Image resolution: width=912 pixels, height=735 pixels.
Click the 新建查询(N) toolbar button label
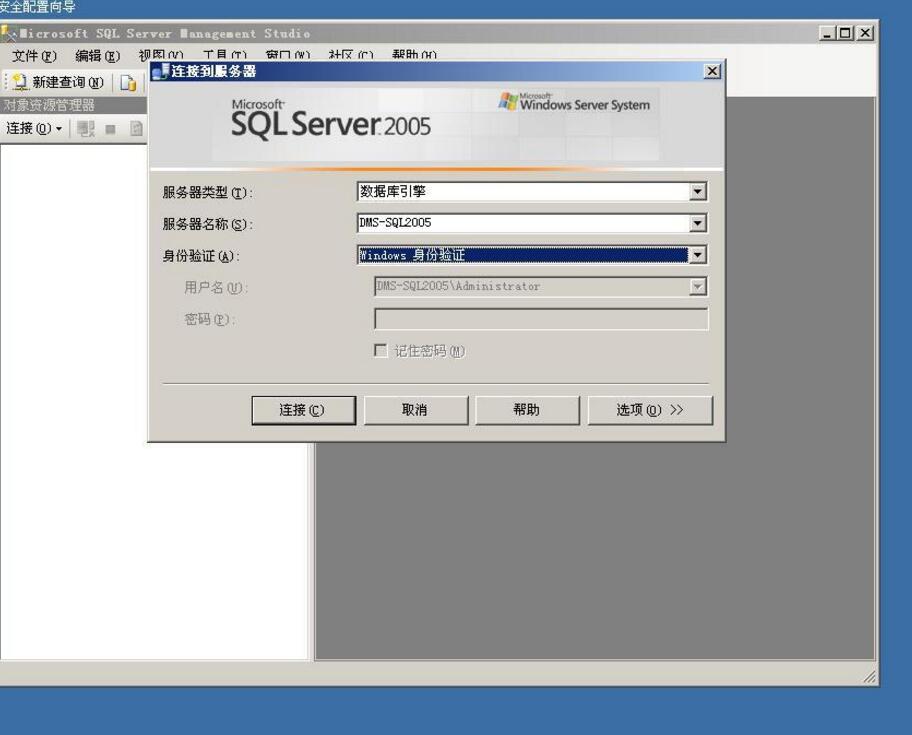coord(68,83)
